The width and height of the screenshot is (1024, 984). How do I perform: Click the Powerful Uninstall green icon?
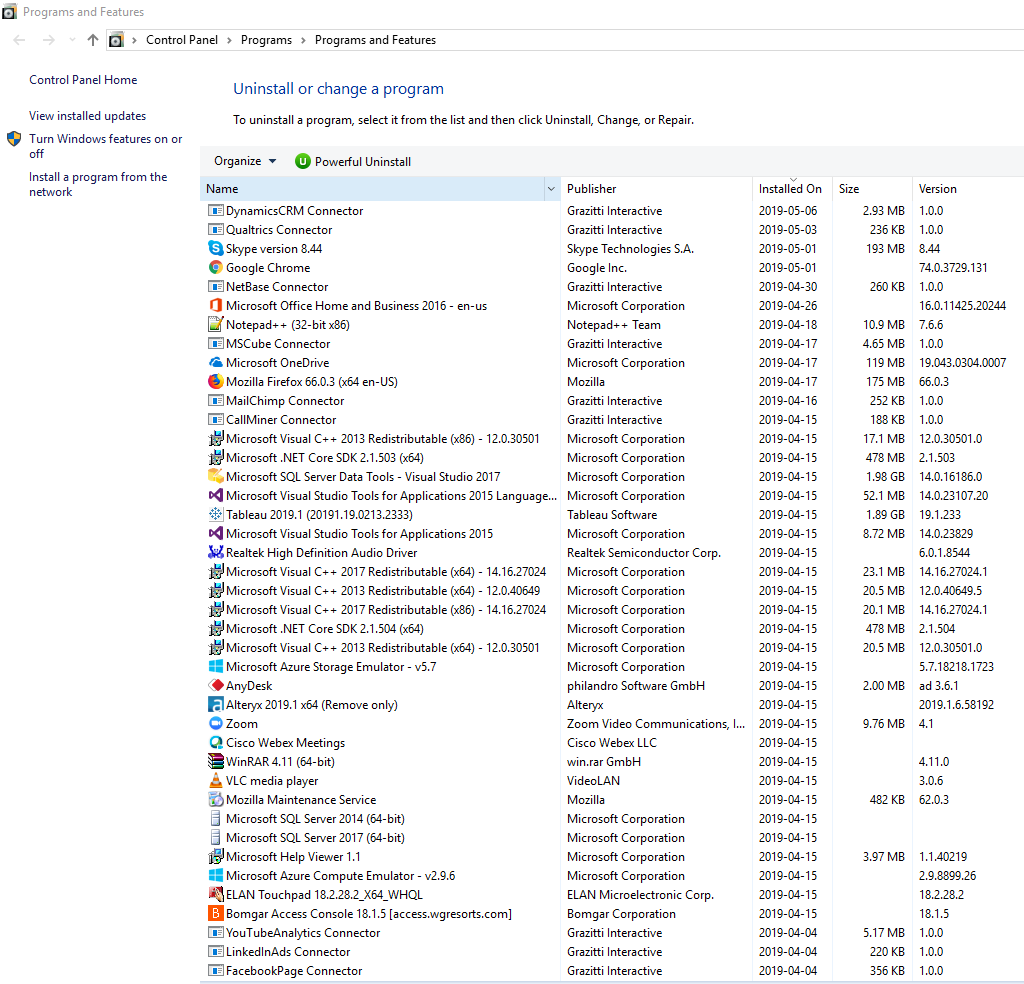point(302,161)
